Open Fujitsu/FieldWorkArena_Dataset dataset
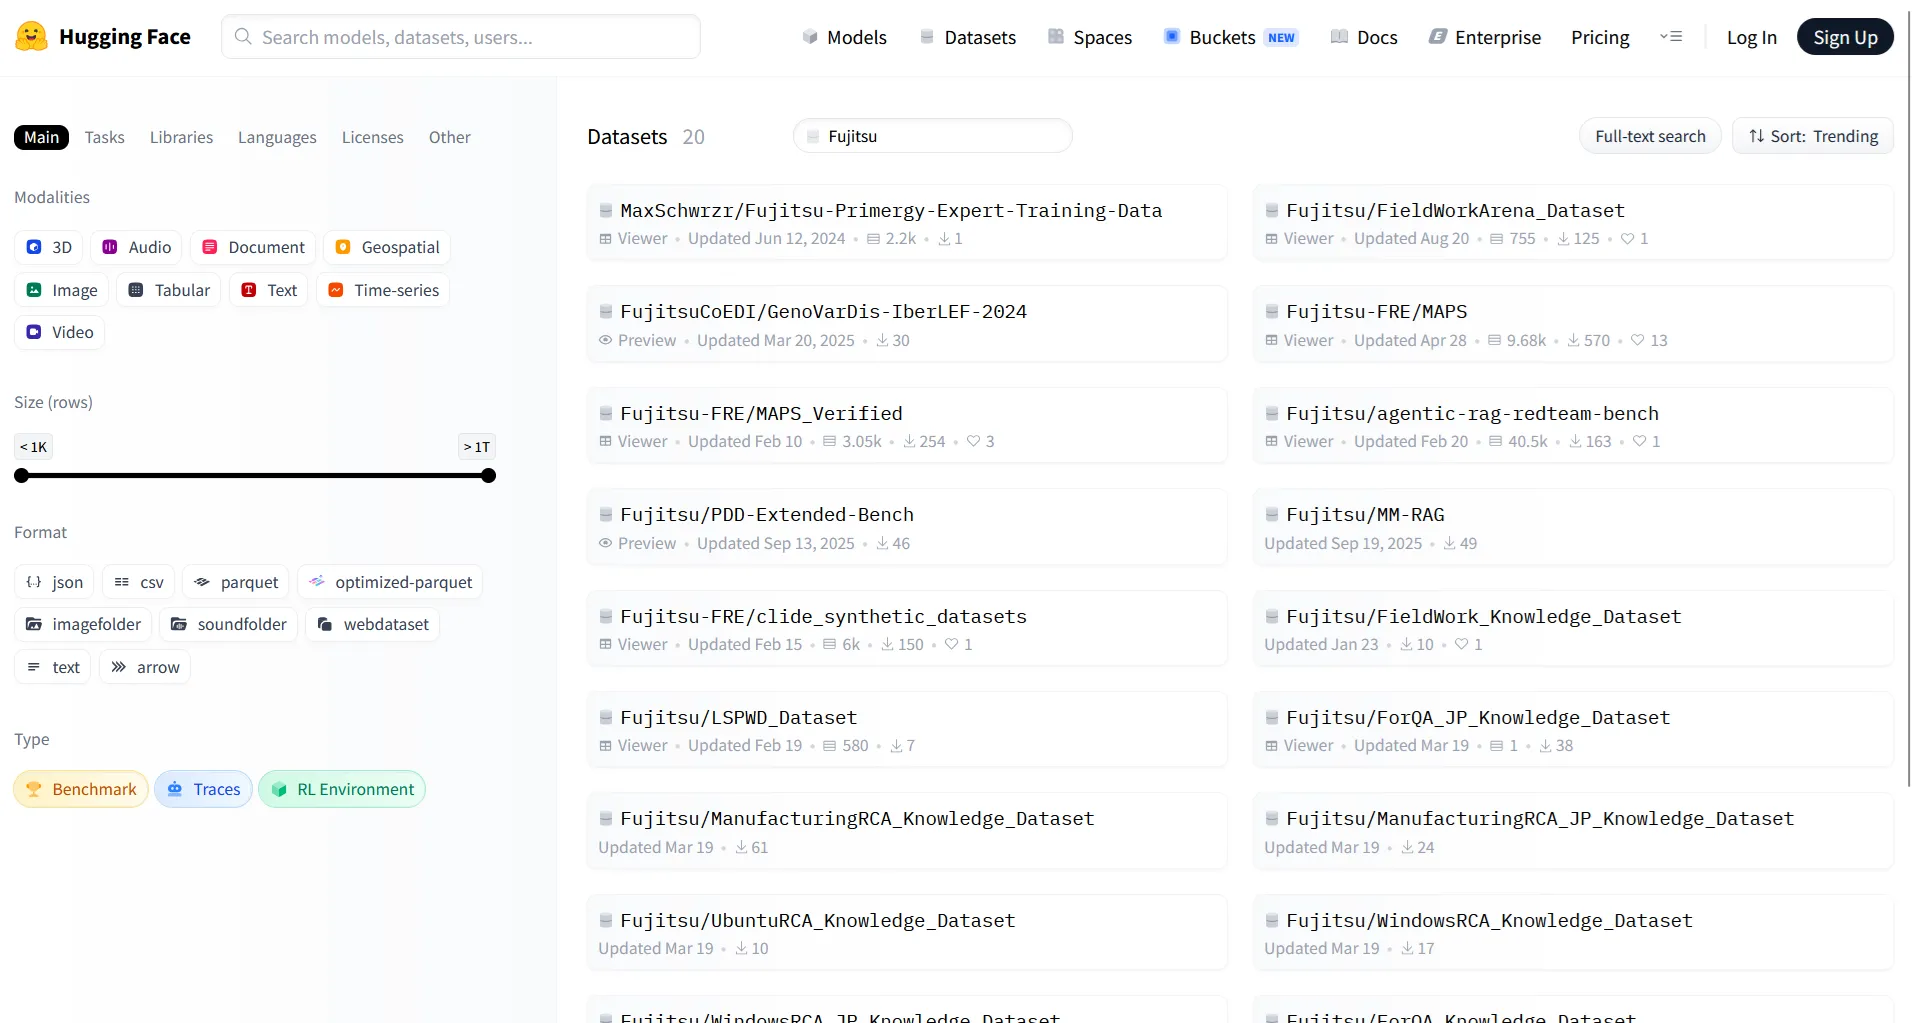 pyautogui.click(x=1573, y=223)
